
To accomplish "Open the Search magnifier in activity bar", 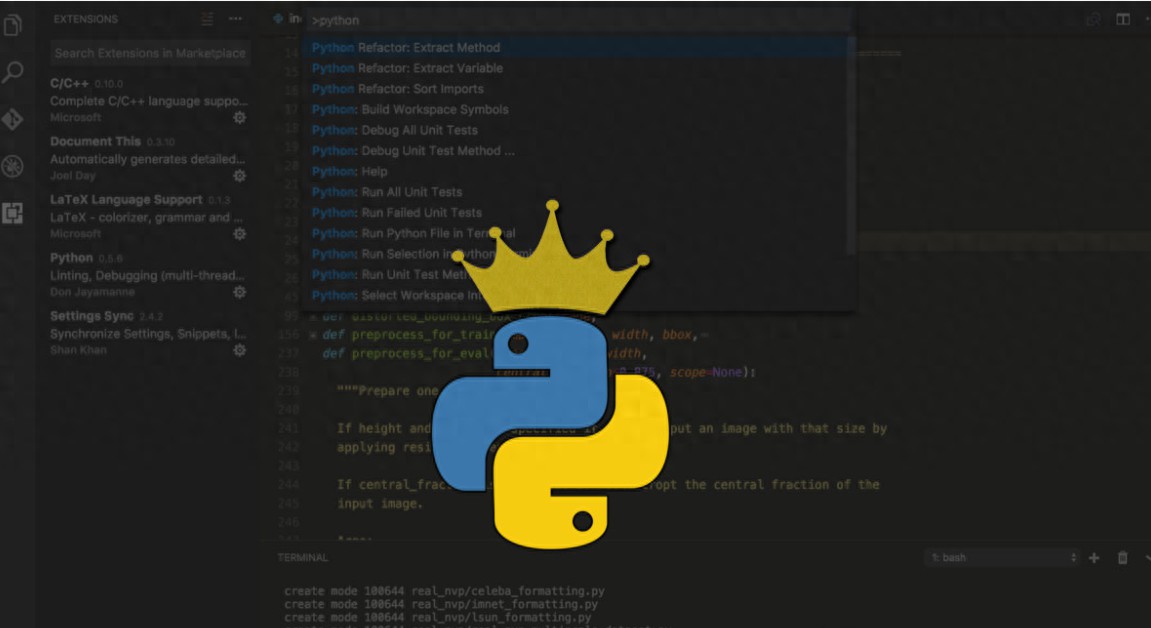I will [x=12, y=72].
